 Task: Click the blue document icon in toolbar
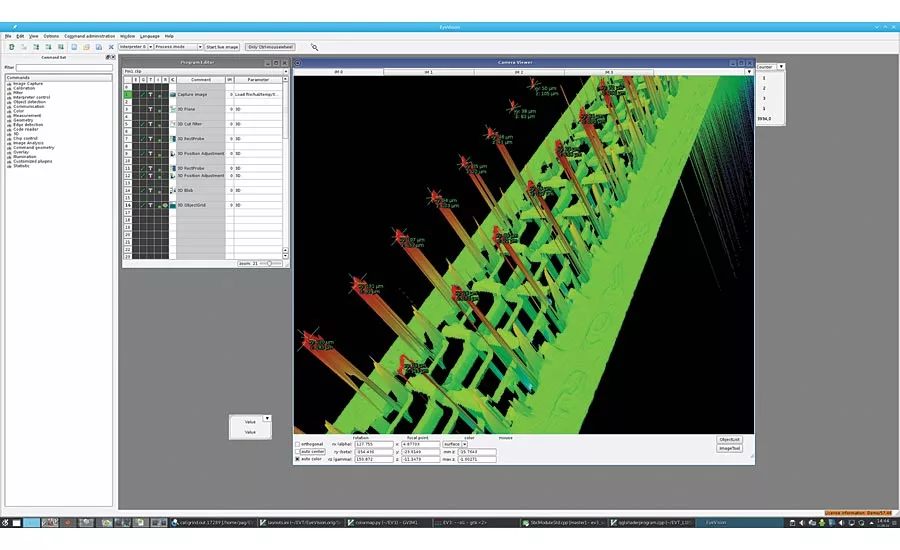[x=74, y=47]
